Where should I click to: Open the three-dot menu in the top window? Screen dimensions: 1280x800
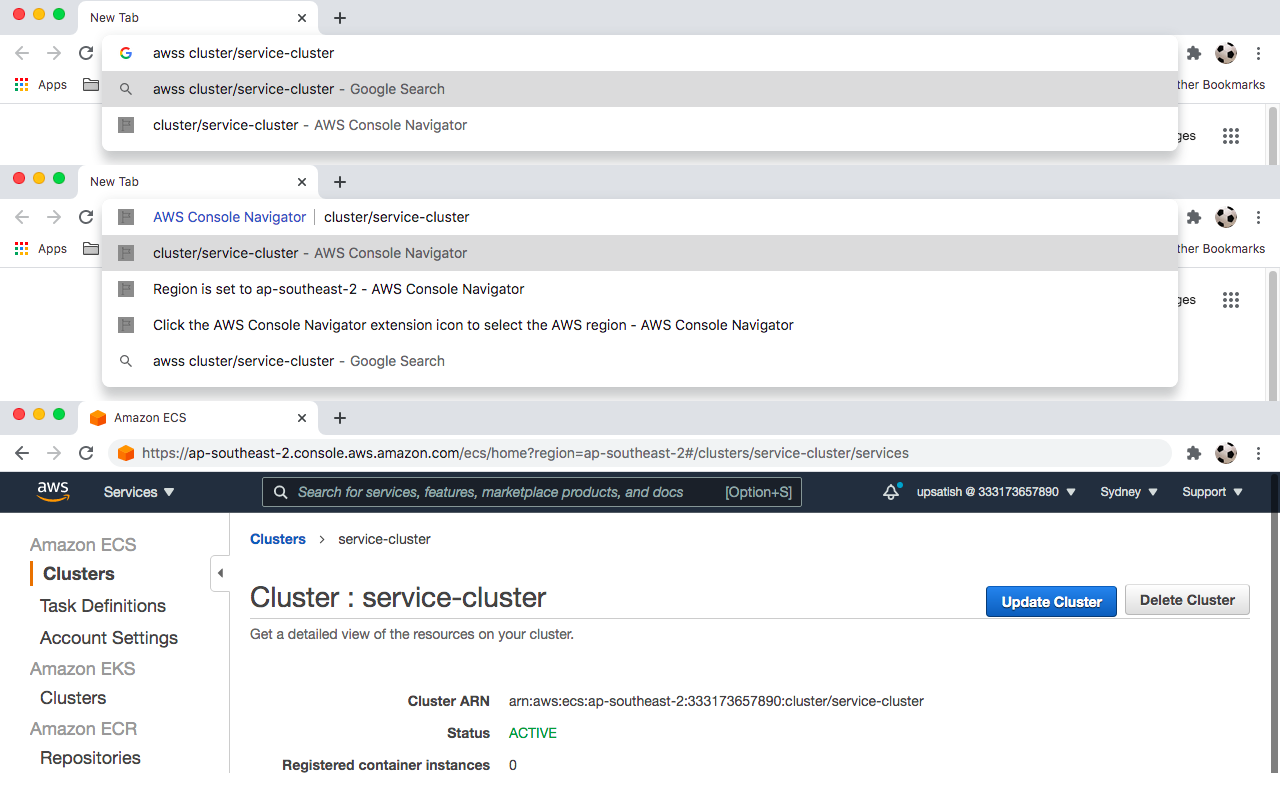(x=1259, y=53)
